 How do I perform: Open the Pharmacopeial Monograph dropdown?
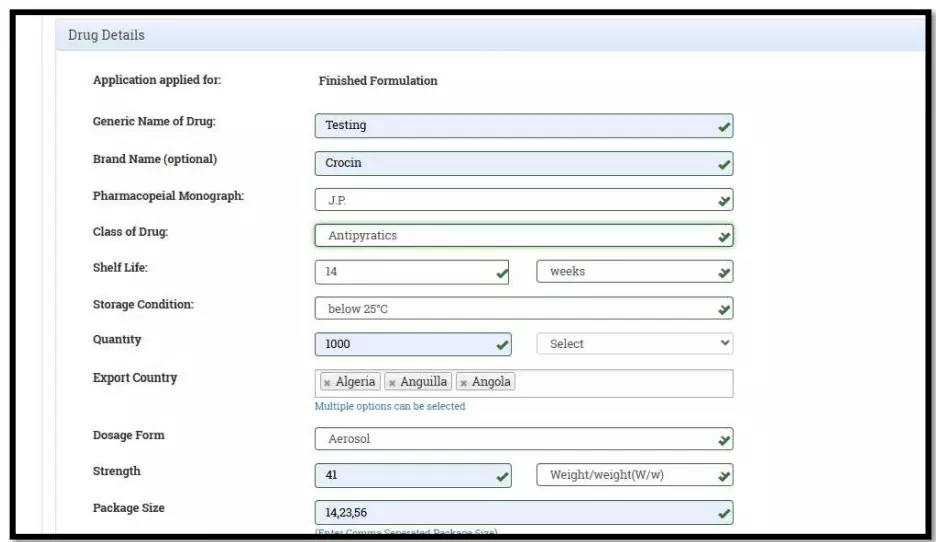point(523,200)
